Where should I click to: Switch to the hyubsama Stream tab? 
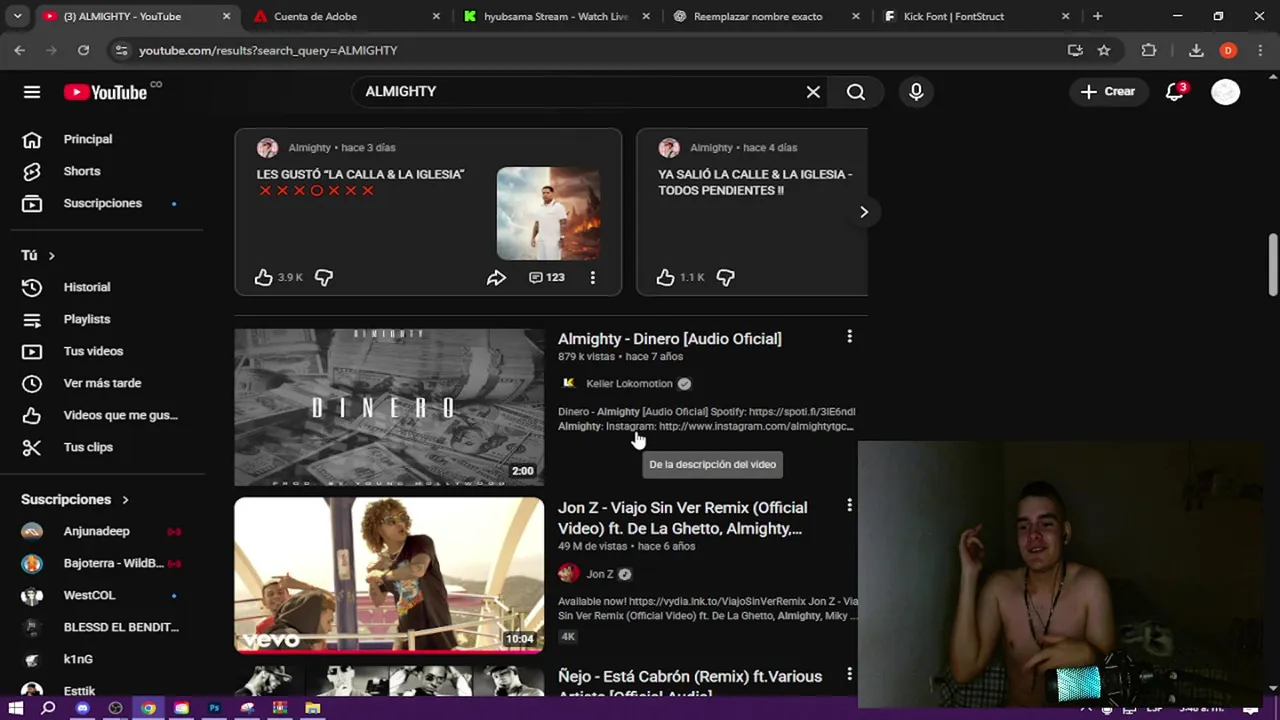point(556,16)
